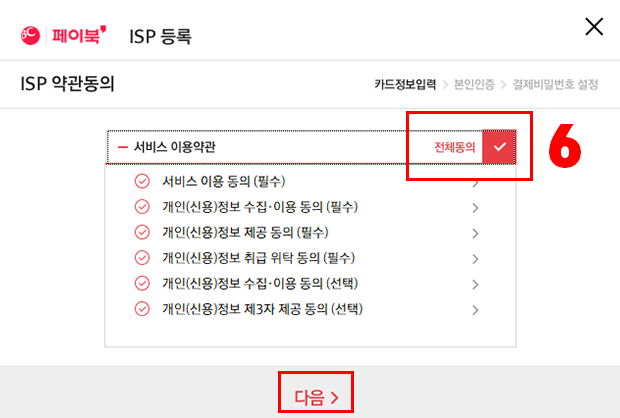The height and width of the screenshot is (418, 620).
Task: Close the ISP 등록 dialog with the X
Action: (594, 27)
